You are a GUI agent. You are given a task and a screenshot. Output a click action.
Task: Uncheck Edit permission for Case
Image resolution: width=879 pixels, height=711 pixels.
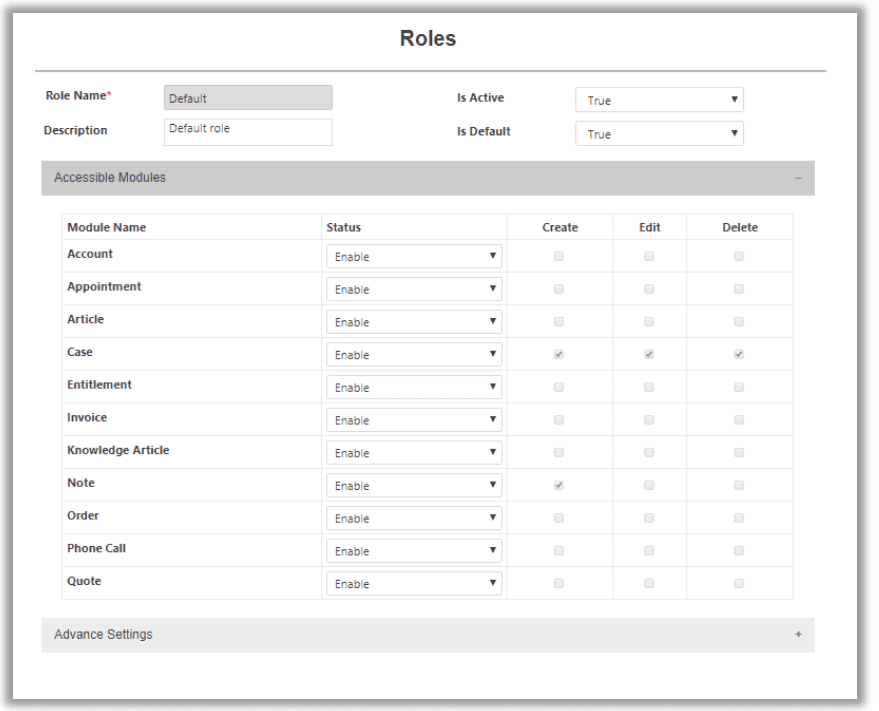point(649,354)
